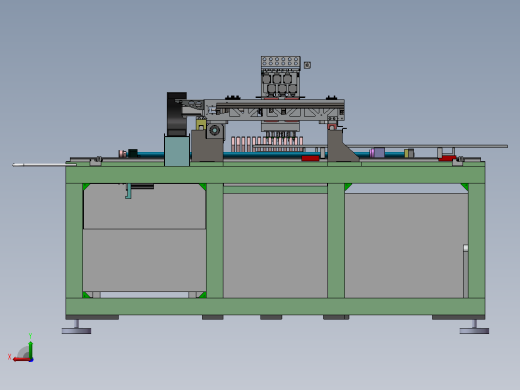Viewport: 520px width, 390px height.
Task: Select the green bottom beam of the frame
Action: click(275, 307)
